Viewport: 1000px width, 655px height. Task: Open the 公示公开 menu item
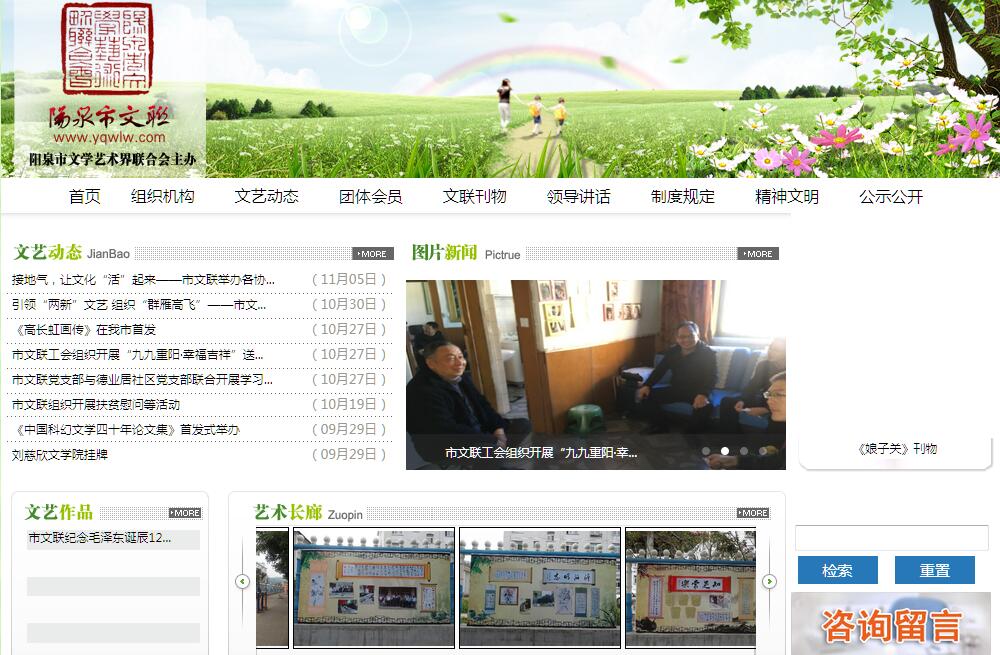(891, 197)
